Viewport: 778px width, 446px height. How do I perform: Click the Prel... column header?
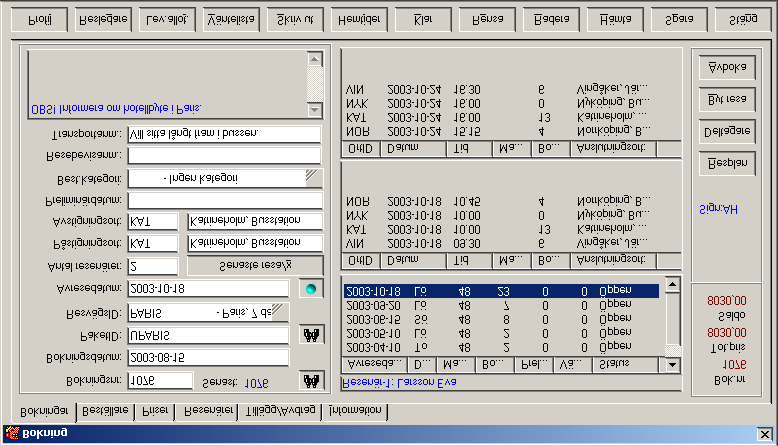tap(535, 364)
